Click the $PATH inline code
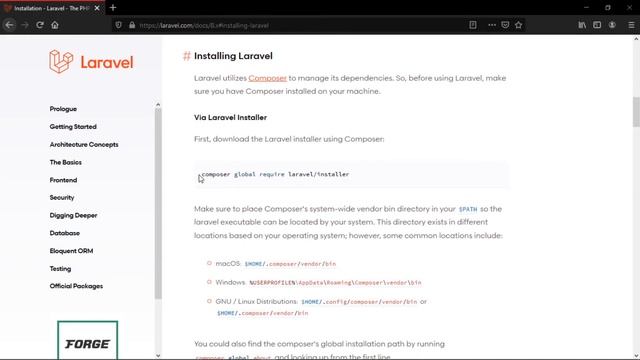640x360 pixels. (468, 209)
